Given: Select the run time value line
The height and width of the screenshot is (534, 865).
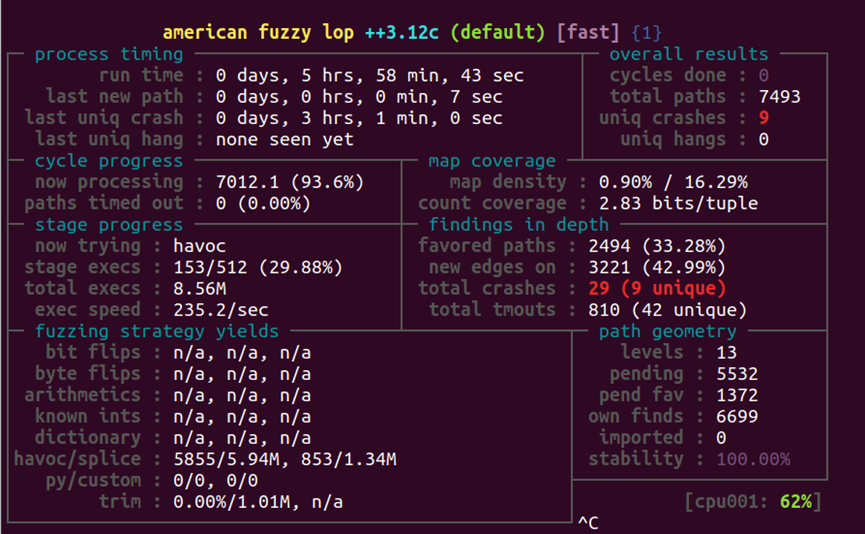Looking at the screenshot, I should pos(370,75).
